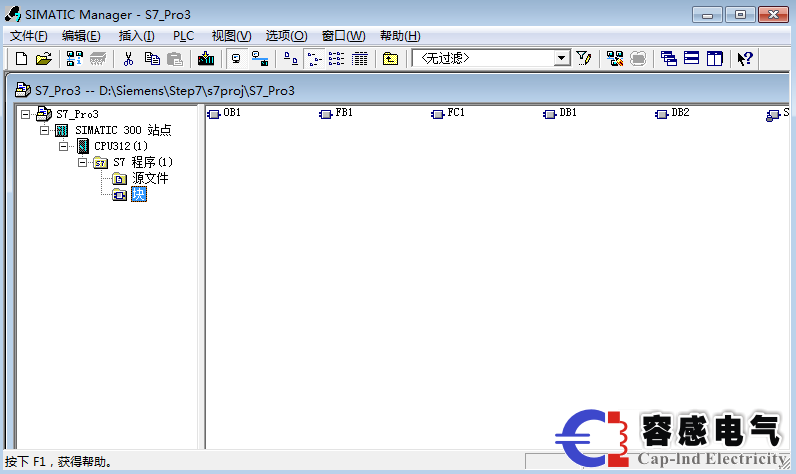
Task: Click the Cascade windows icon
Action: [669, 59]
